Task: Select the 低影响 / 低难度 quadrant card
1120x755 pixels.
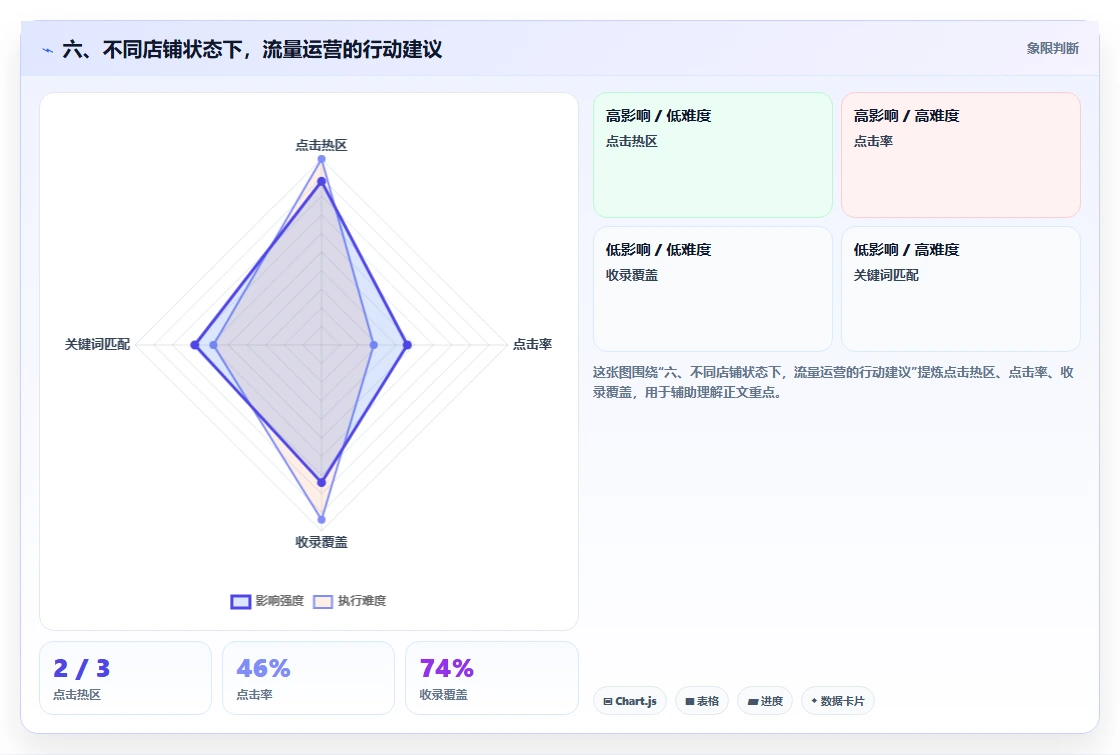Action: 713,289
